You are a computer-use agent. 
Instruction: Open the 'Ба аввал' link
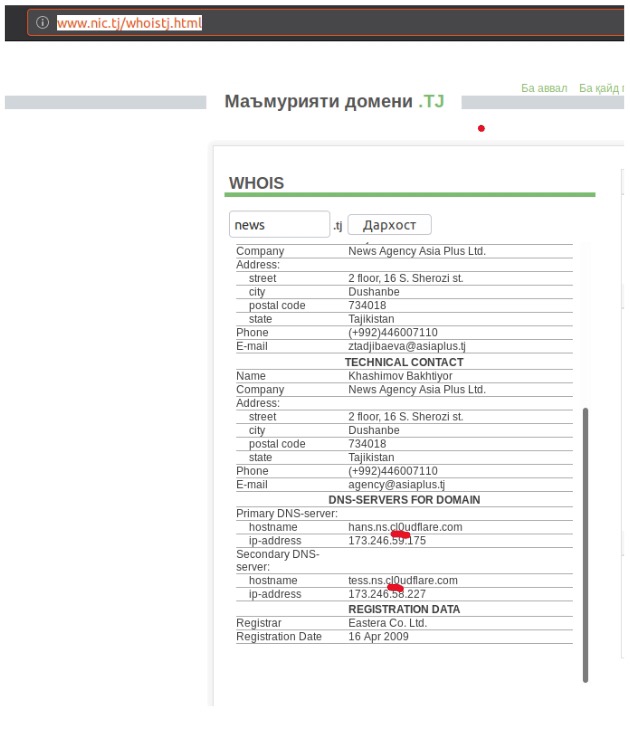coord(544,89)
